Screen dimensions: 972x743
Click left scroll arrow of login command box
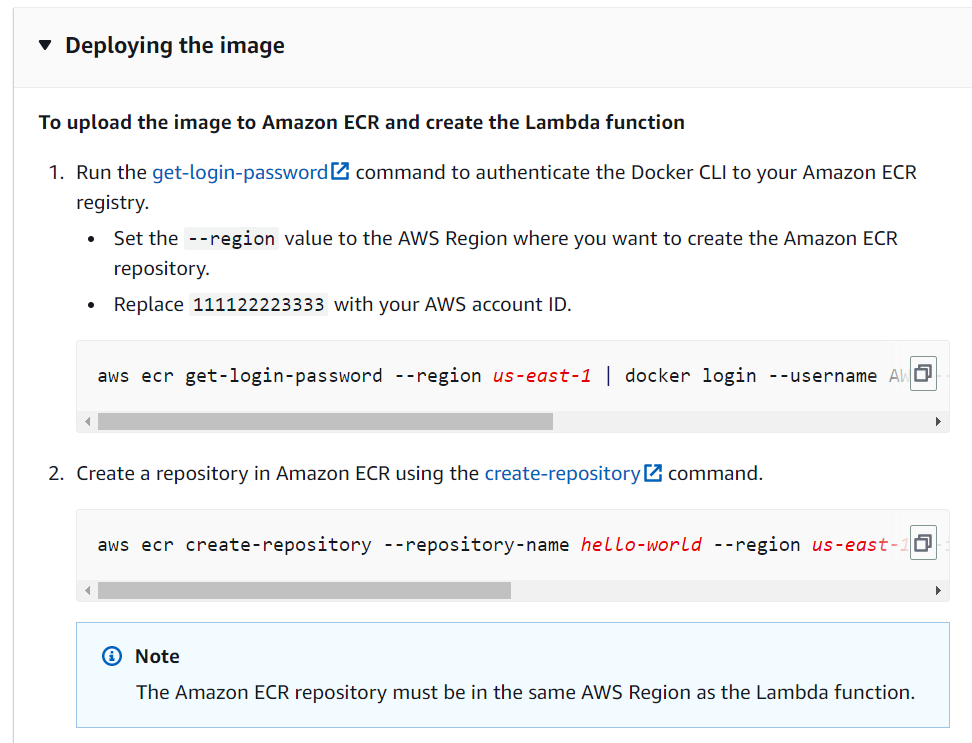[87, 421]
